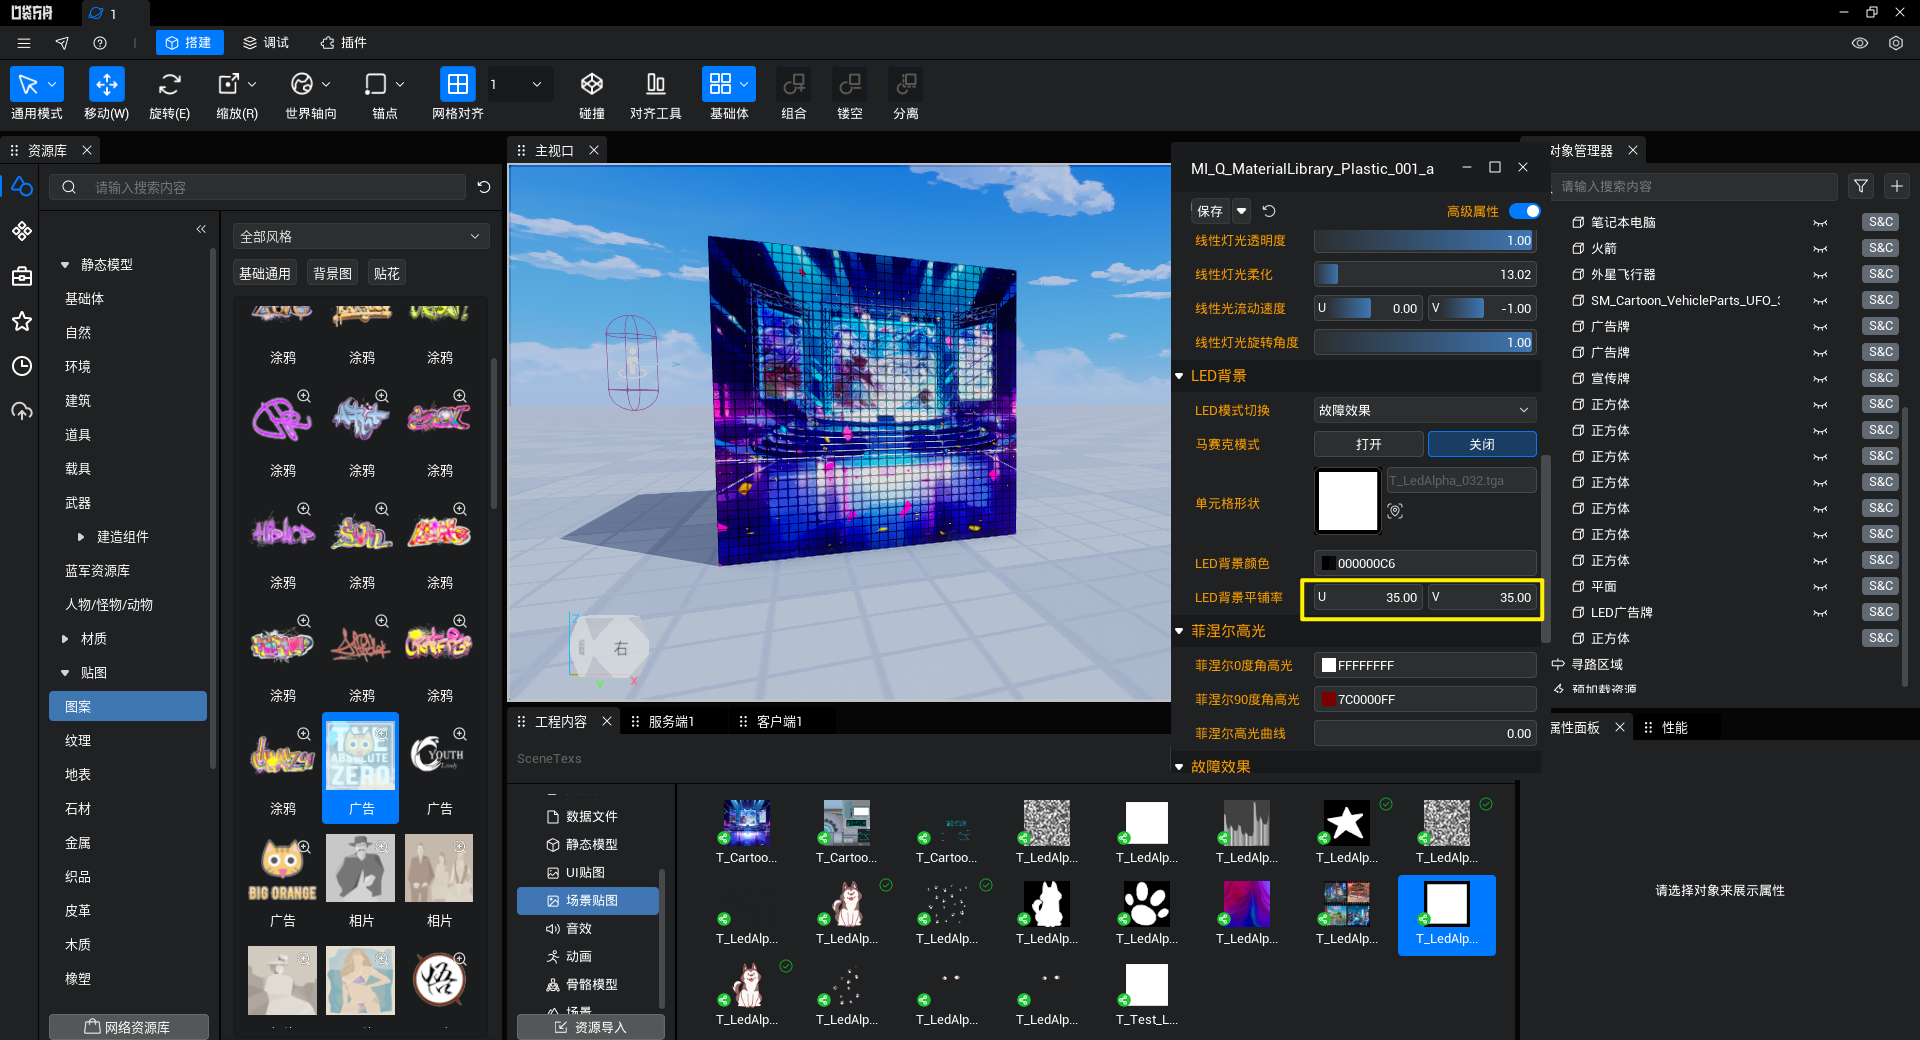Expand the 建造组件 tree node
Screen dimensions: 1920x1040
click(81, 537)
